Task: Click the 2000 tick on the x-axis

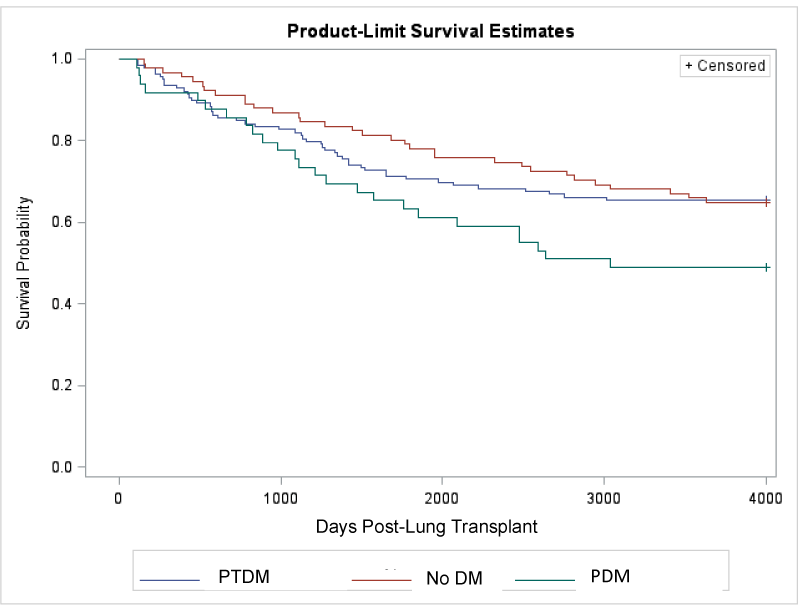Action: (443, 496)
